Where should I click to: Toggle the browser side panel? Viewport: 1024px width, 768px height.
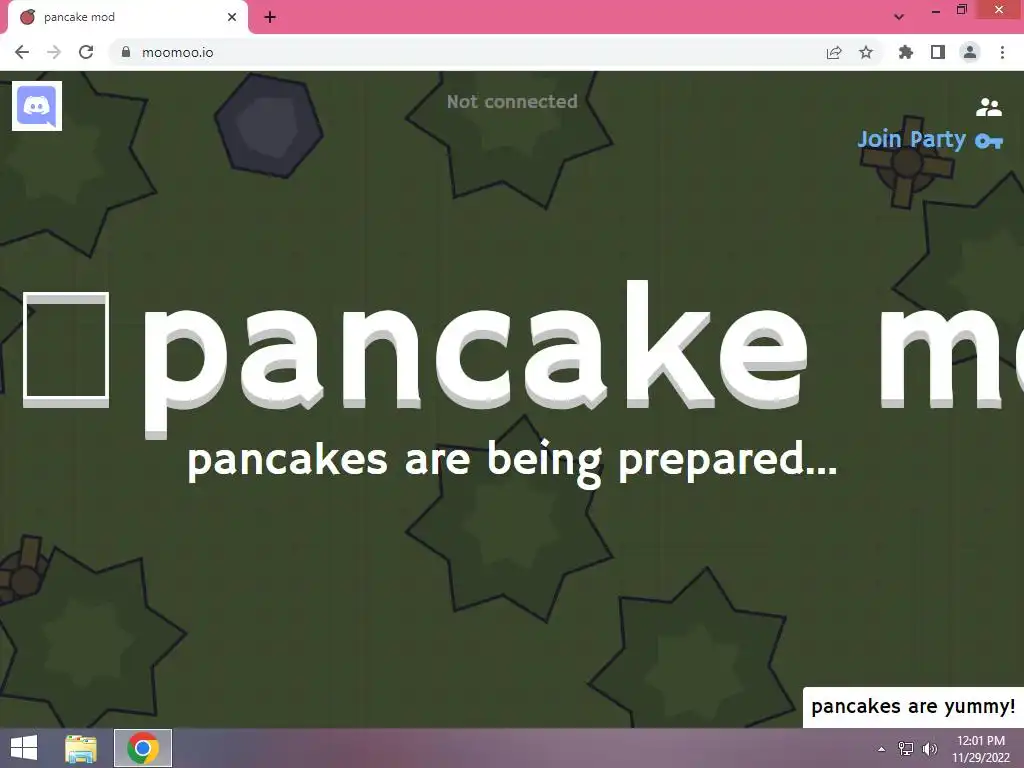click(938, 52)
